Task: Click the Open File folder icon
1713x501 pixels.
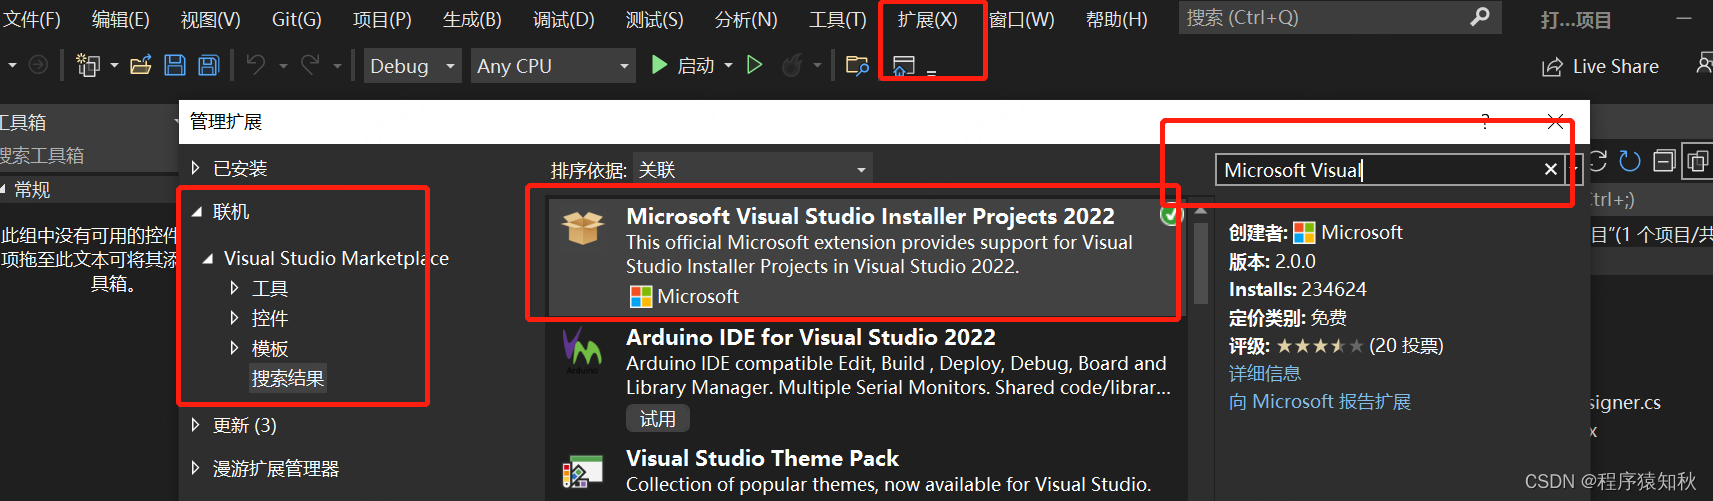Action: click(x=141, y=66)
